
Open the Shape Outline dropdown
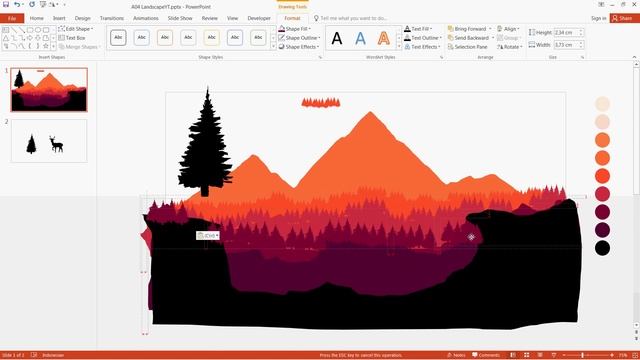[299, 38]
